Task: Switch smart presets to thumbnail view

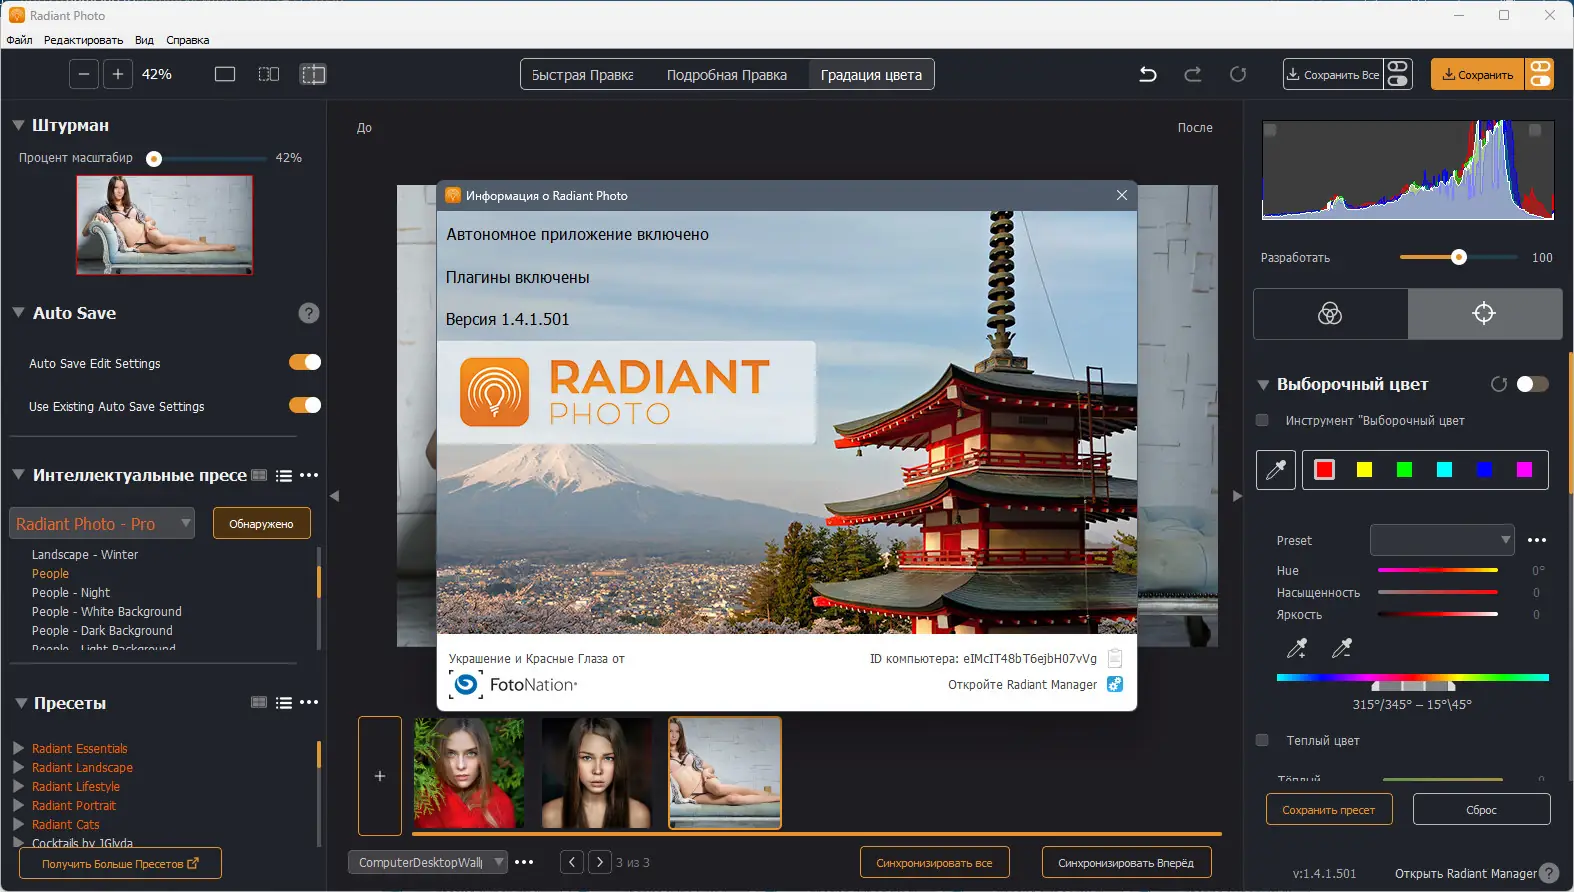Action: (x=259, y=475)
